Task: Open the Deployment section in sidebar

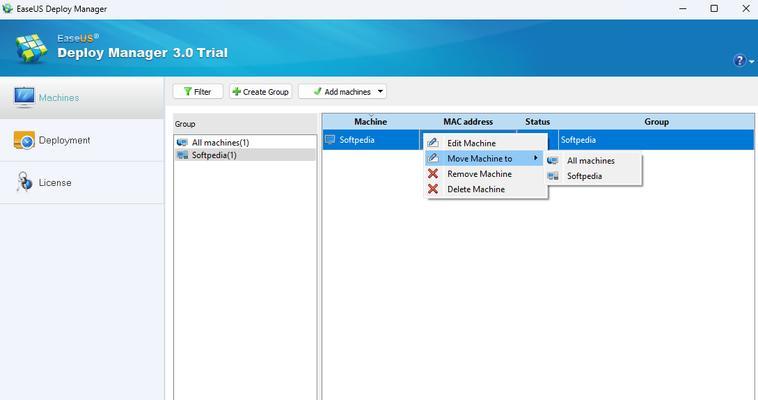Action: (82, 140)
